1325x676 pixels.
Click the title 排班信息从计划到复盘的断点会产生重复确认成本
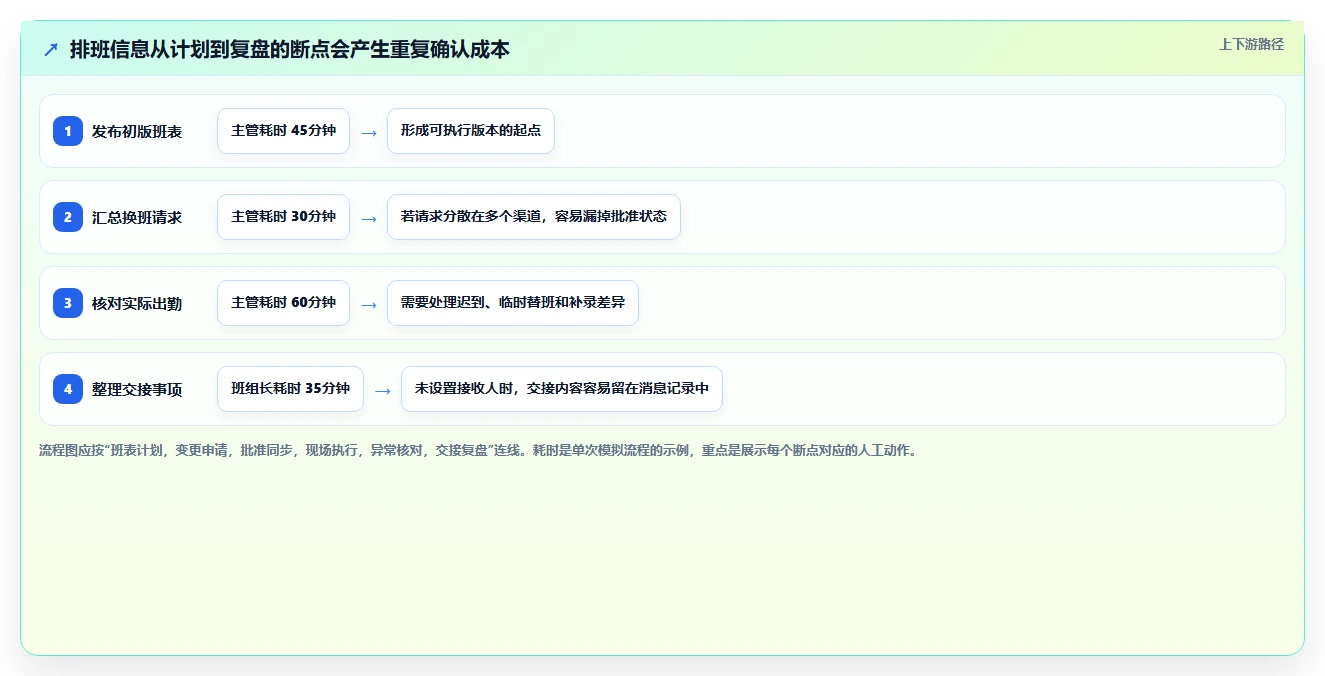tap(290, 50)
